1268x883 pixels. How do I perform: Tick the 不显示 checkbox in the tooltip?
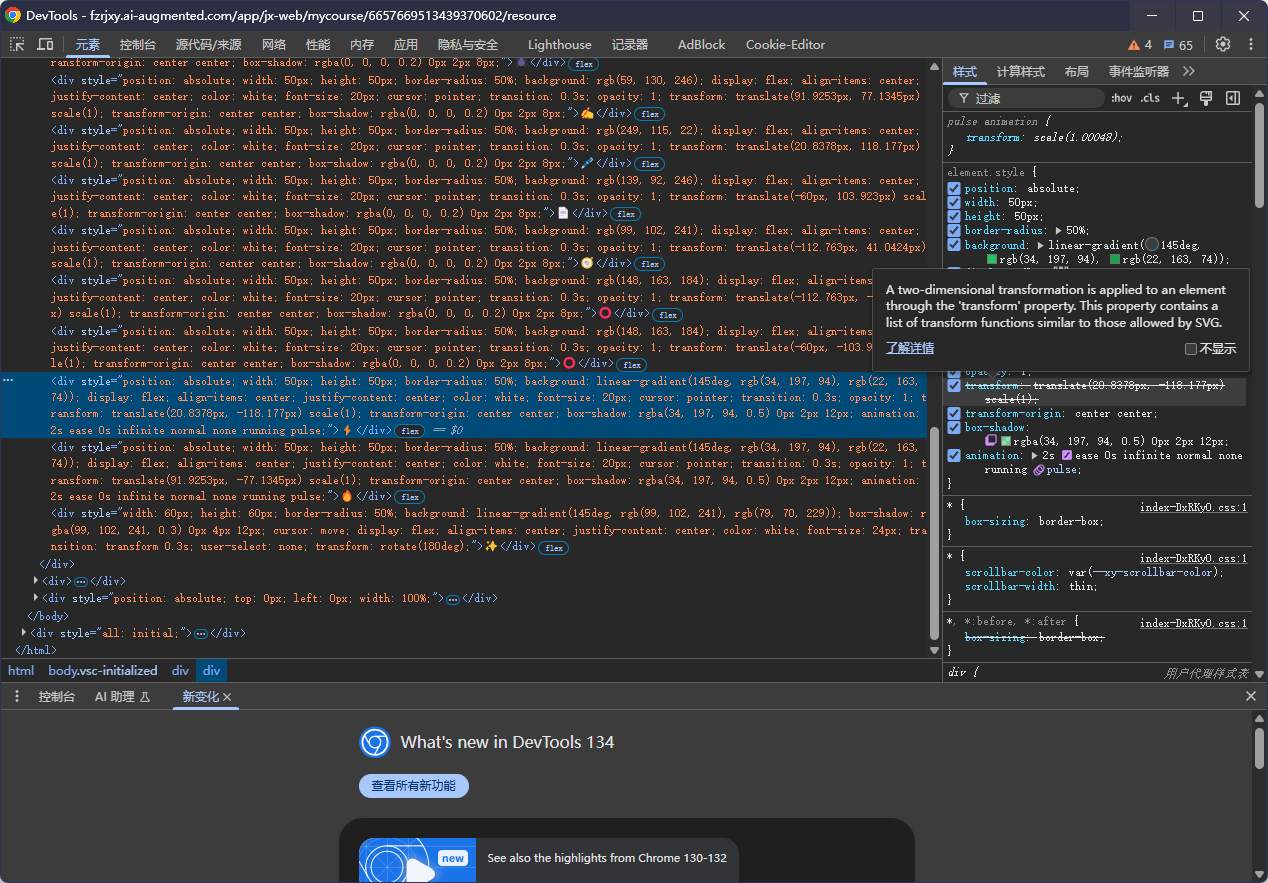point(1190,349)
